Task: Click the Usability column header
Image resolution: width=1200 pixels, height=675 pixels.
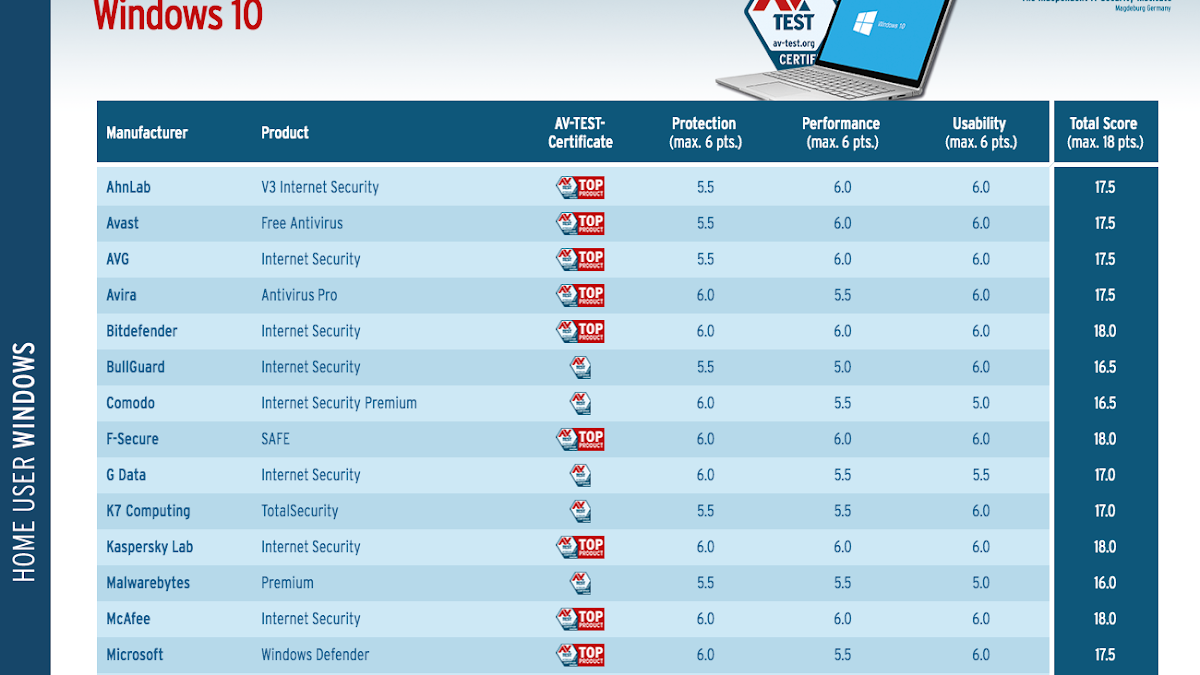Action: pos(980,132)
